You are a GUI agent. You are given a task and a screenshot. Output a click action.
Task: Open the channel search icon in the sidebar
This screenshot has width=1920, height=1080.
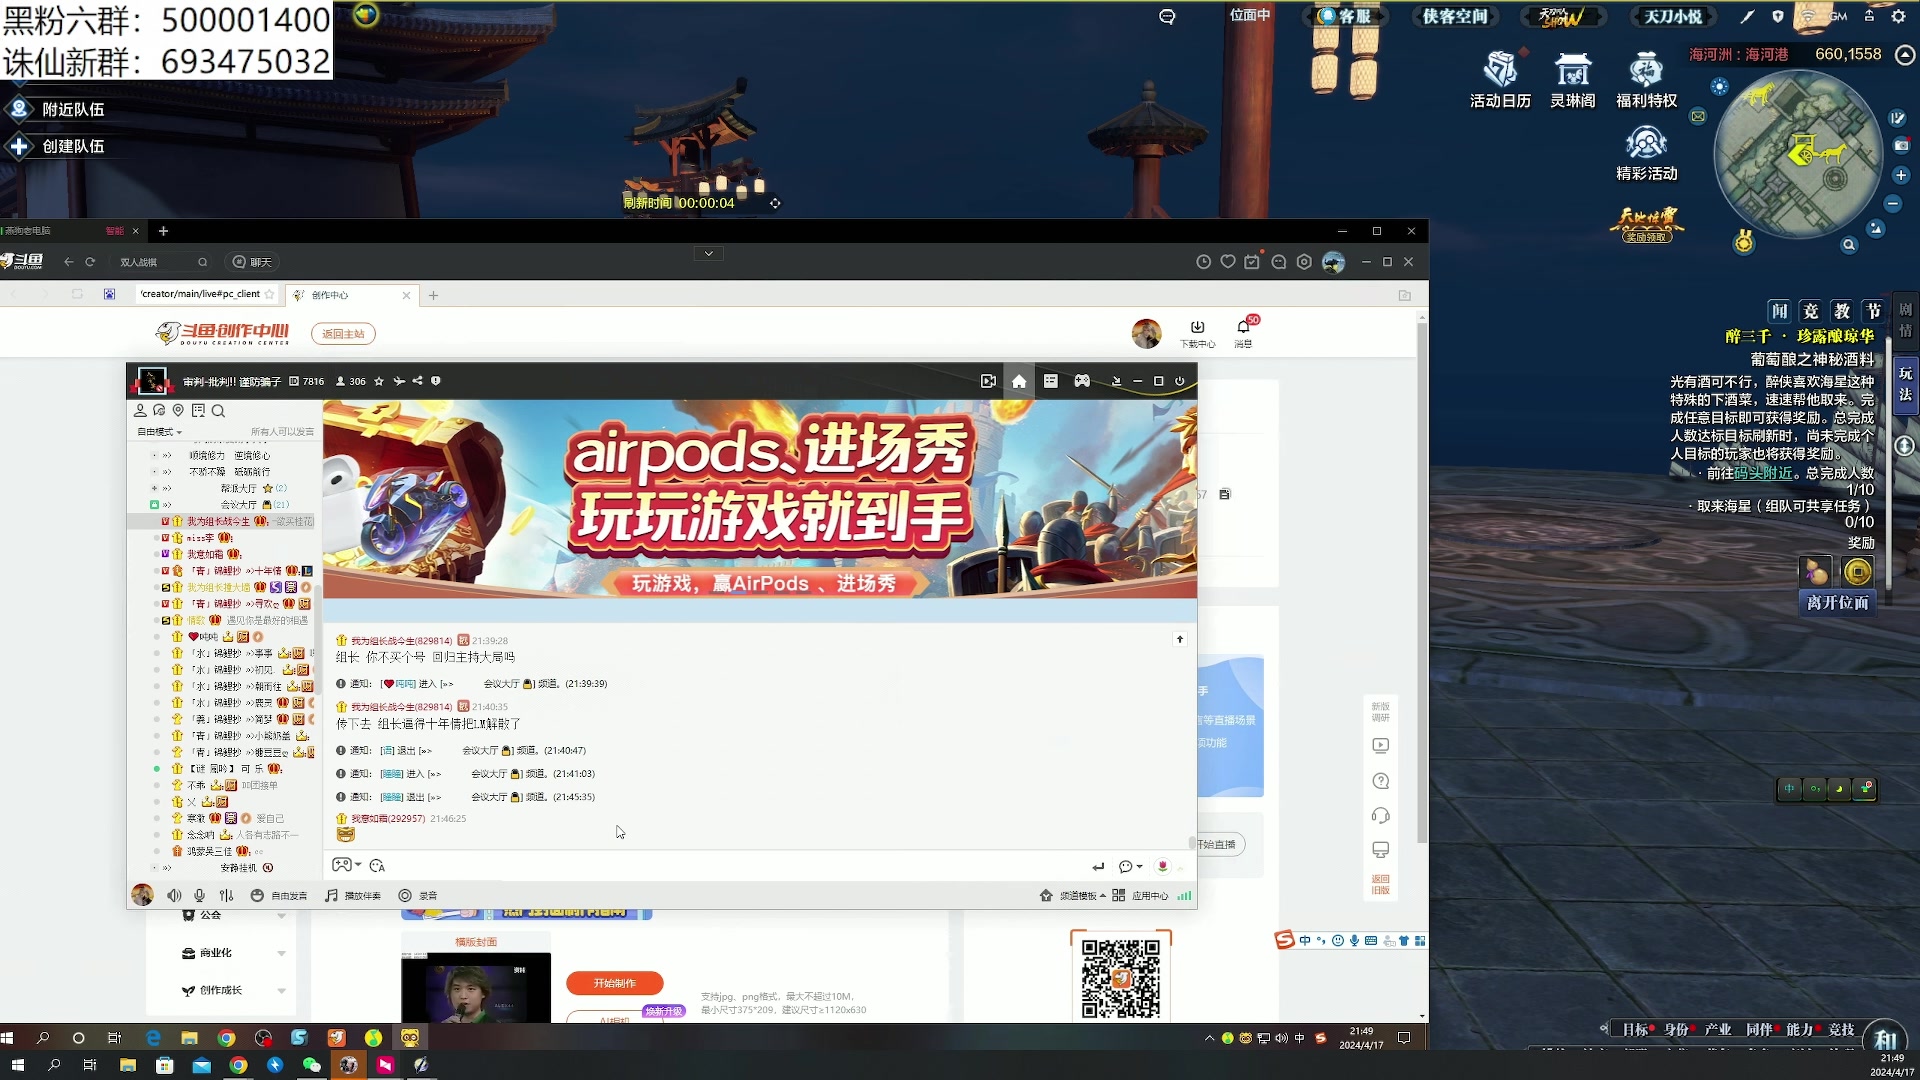pyautogui.click(x=218, y=411)
